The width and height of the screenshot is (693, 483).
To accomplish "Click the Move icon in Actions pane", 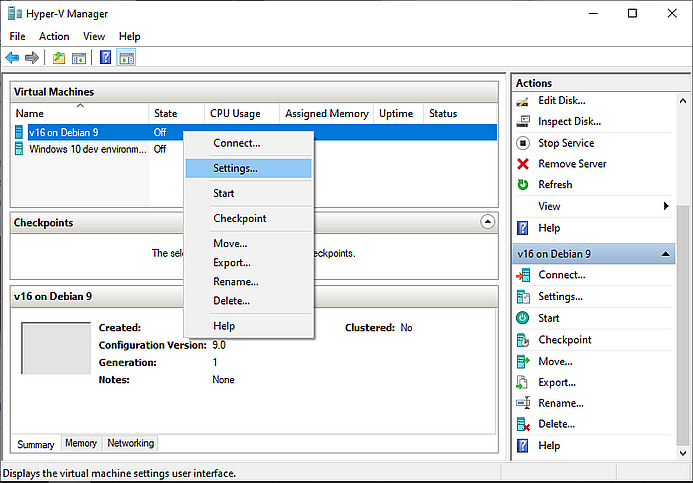I will 523,361.
